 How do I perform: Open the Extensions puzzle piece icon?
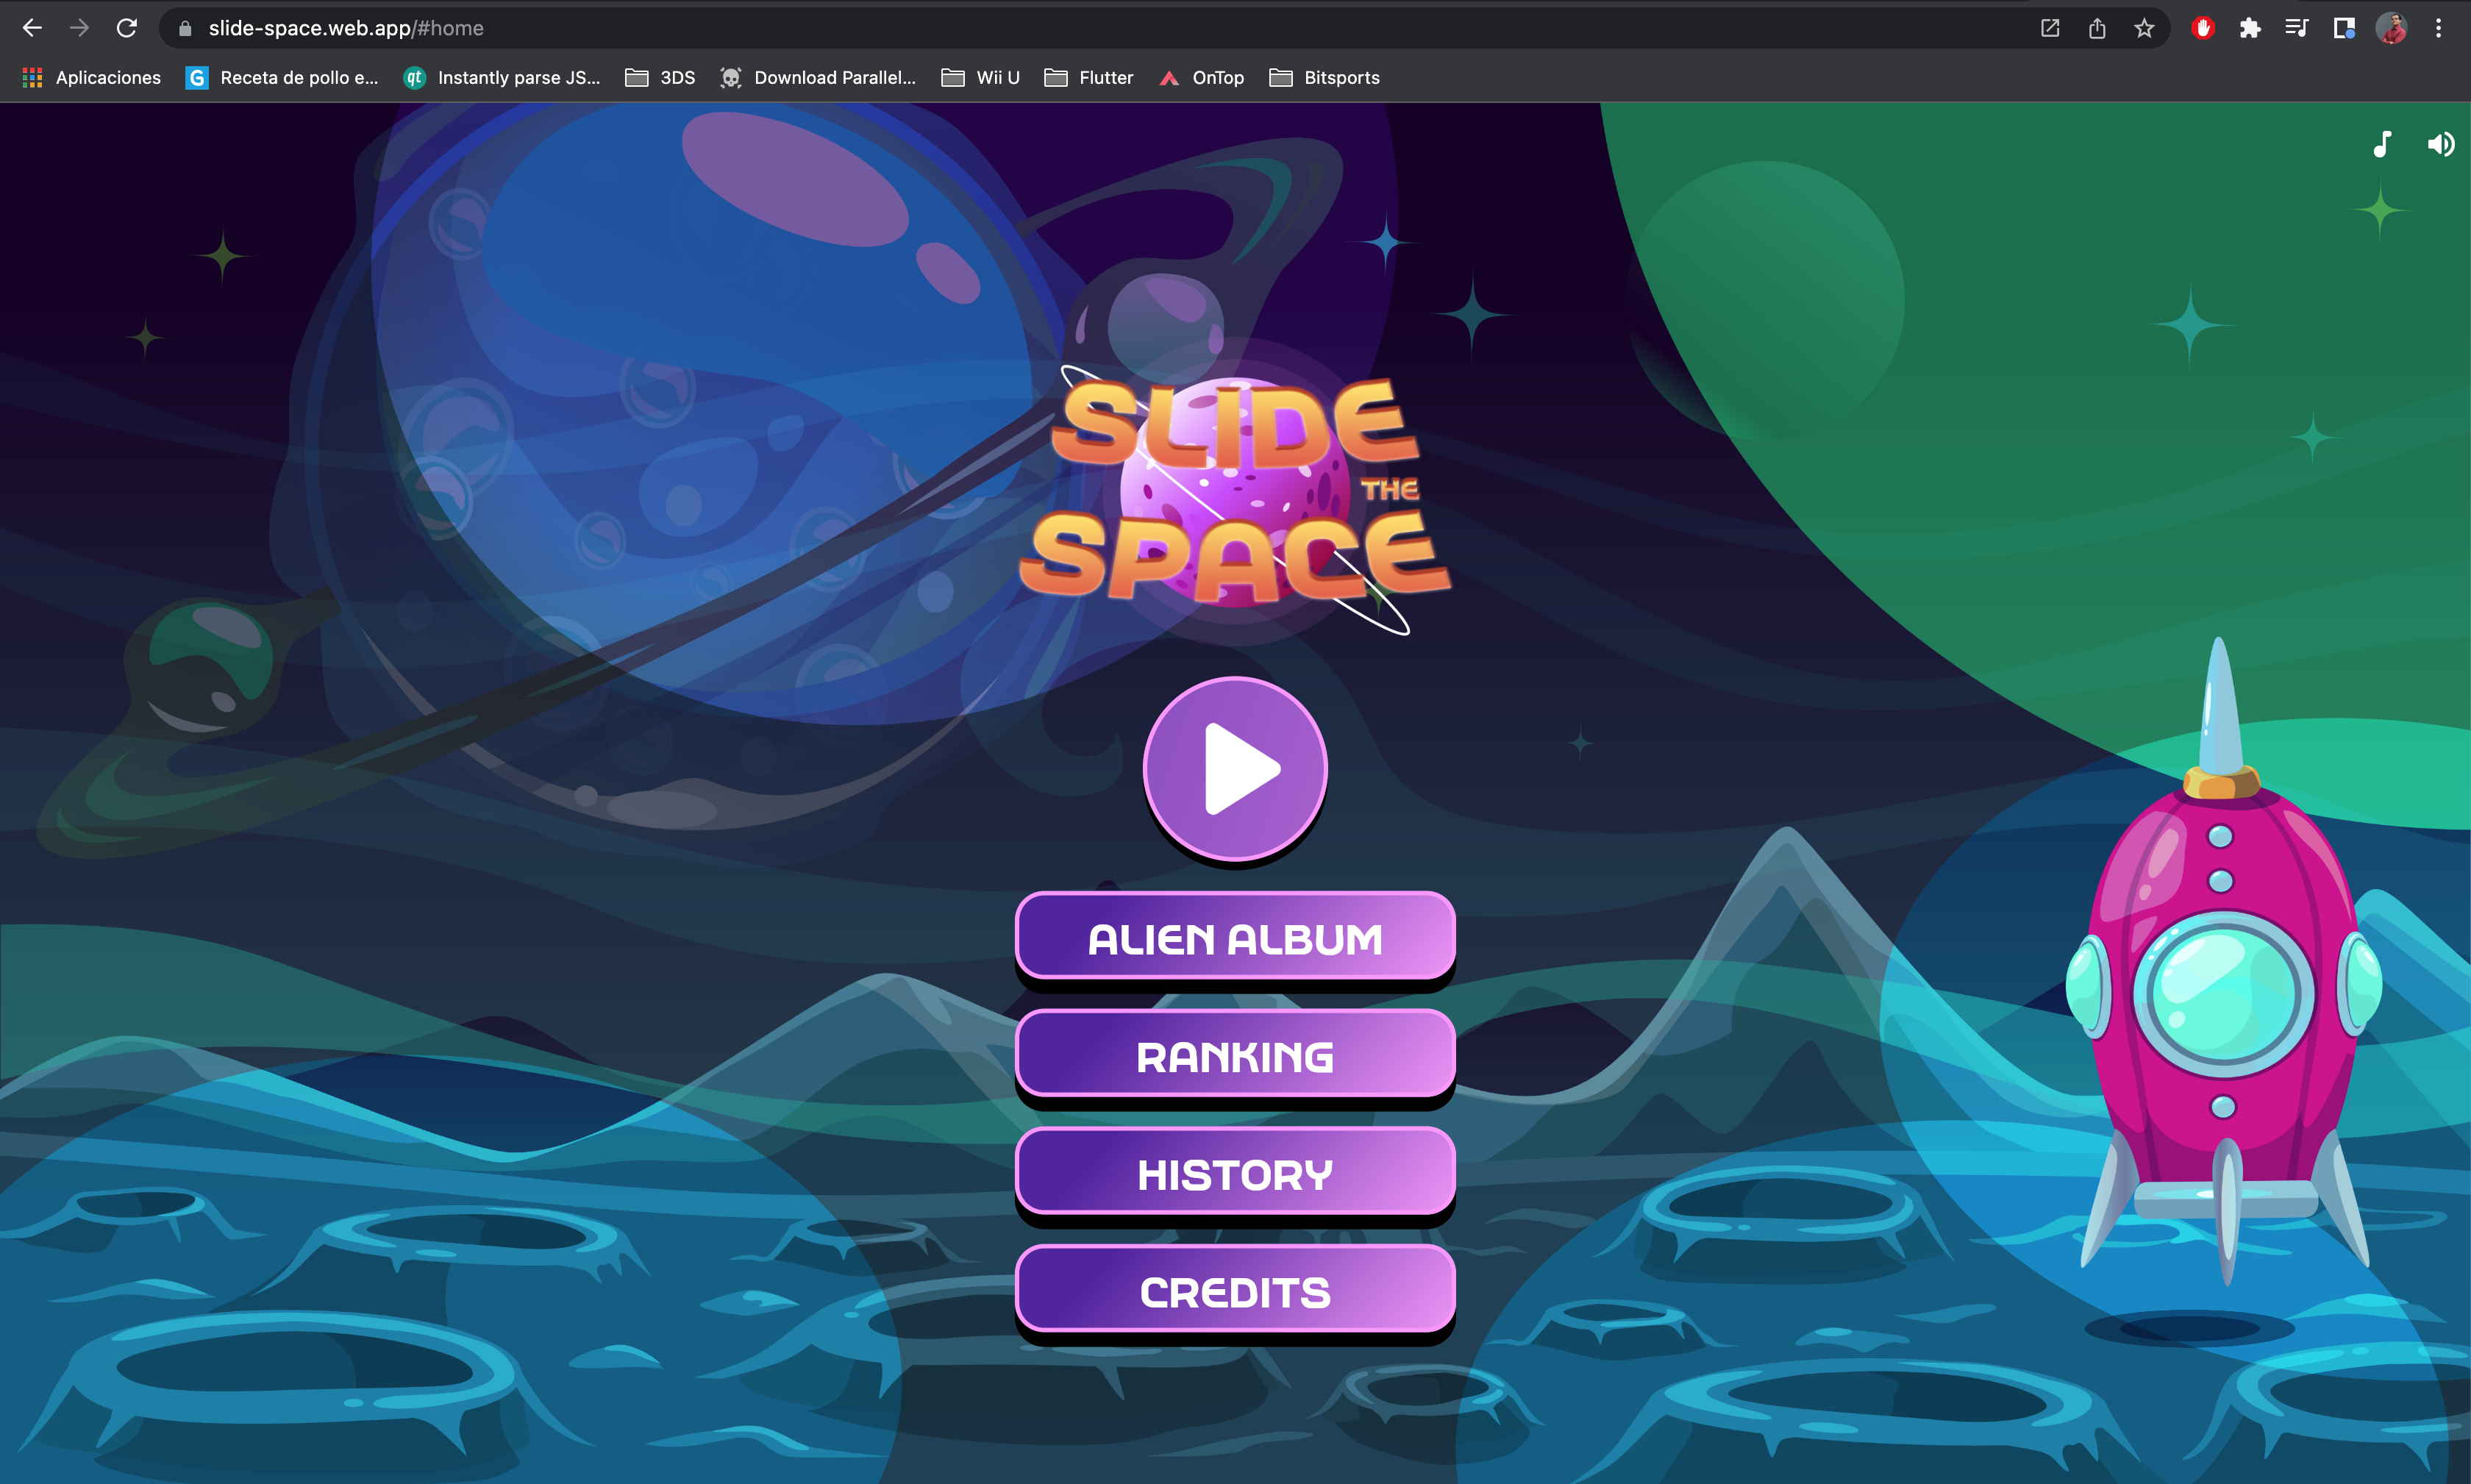(2250, 28)
